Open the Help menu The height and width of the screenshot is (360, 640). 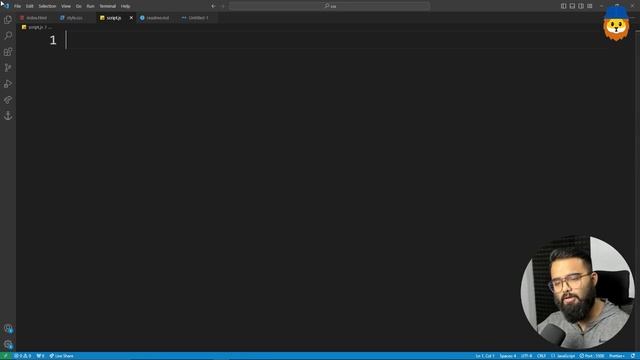(125, 6)
